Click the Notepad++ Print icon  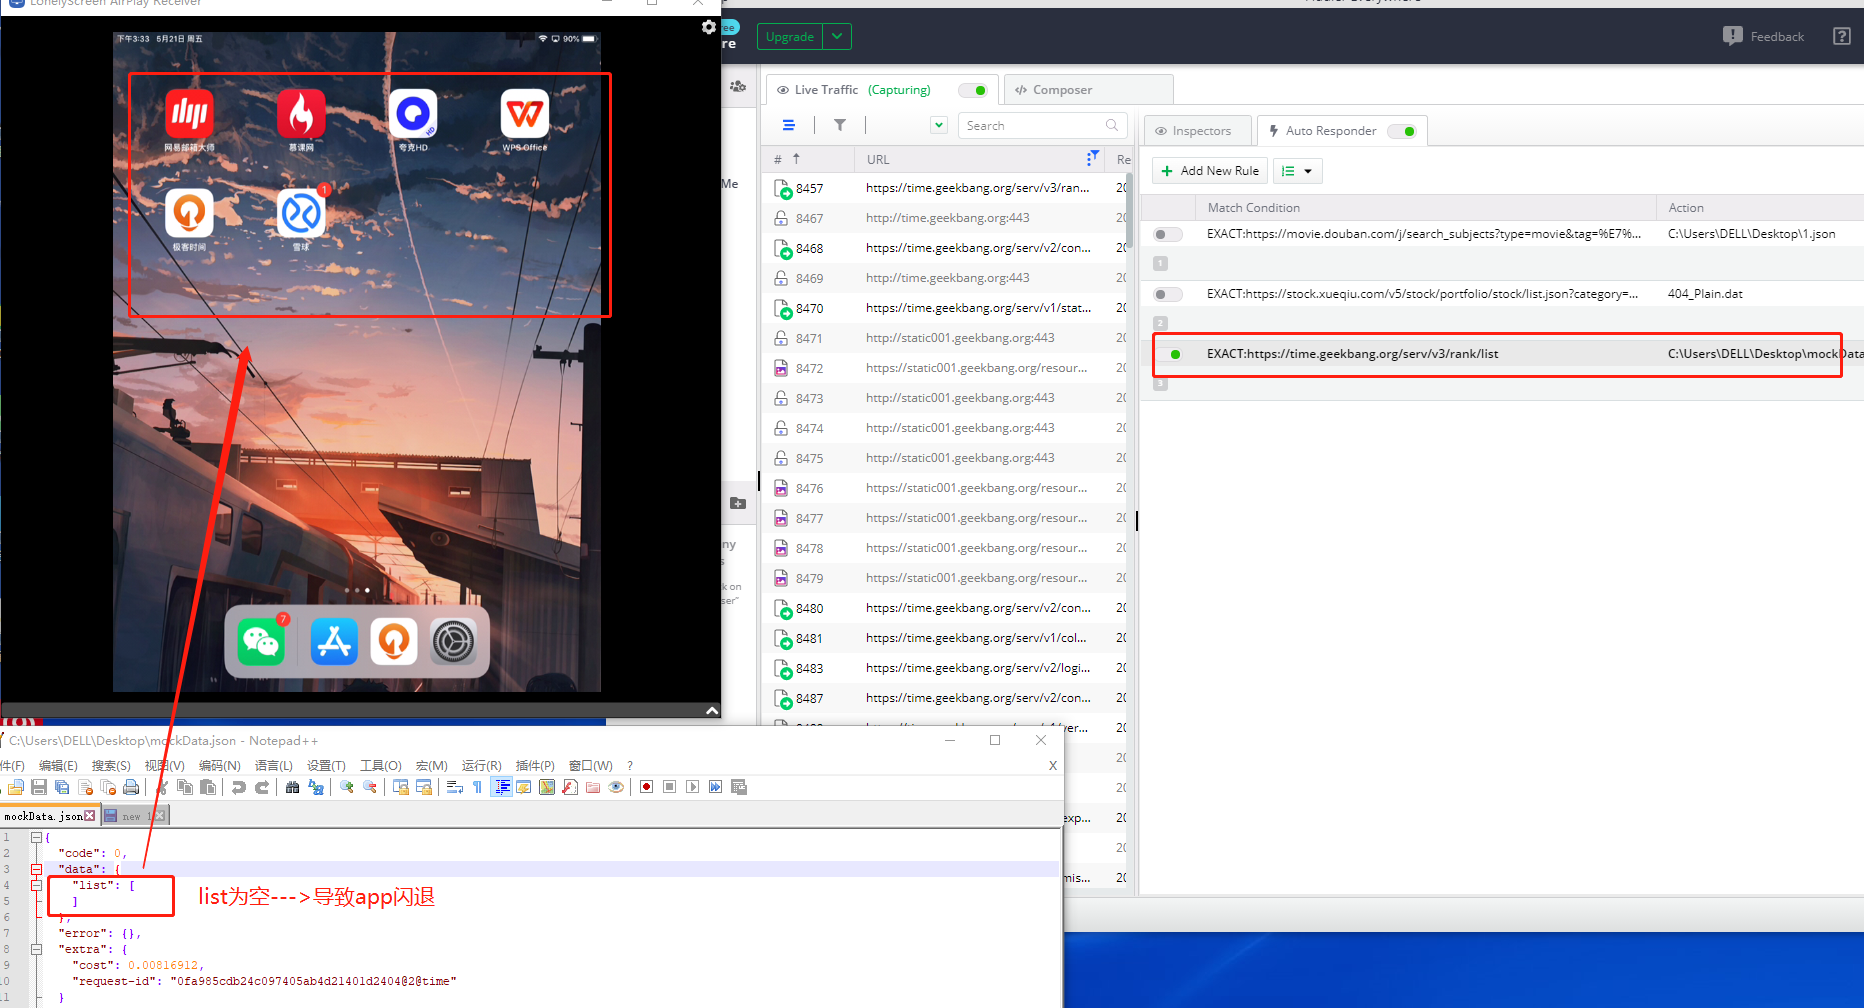[x=131, y=787]
